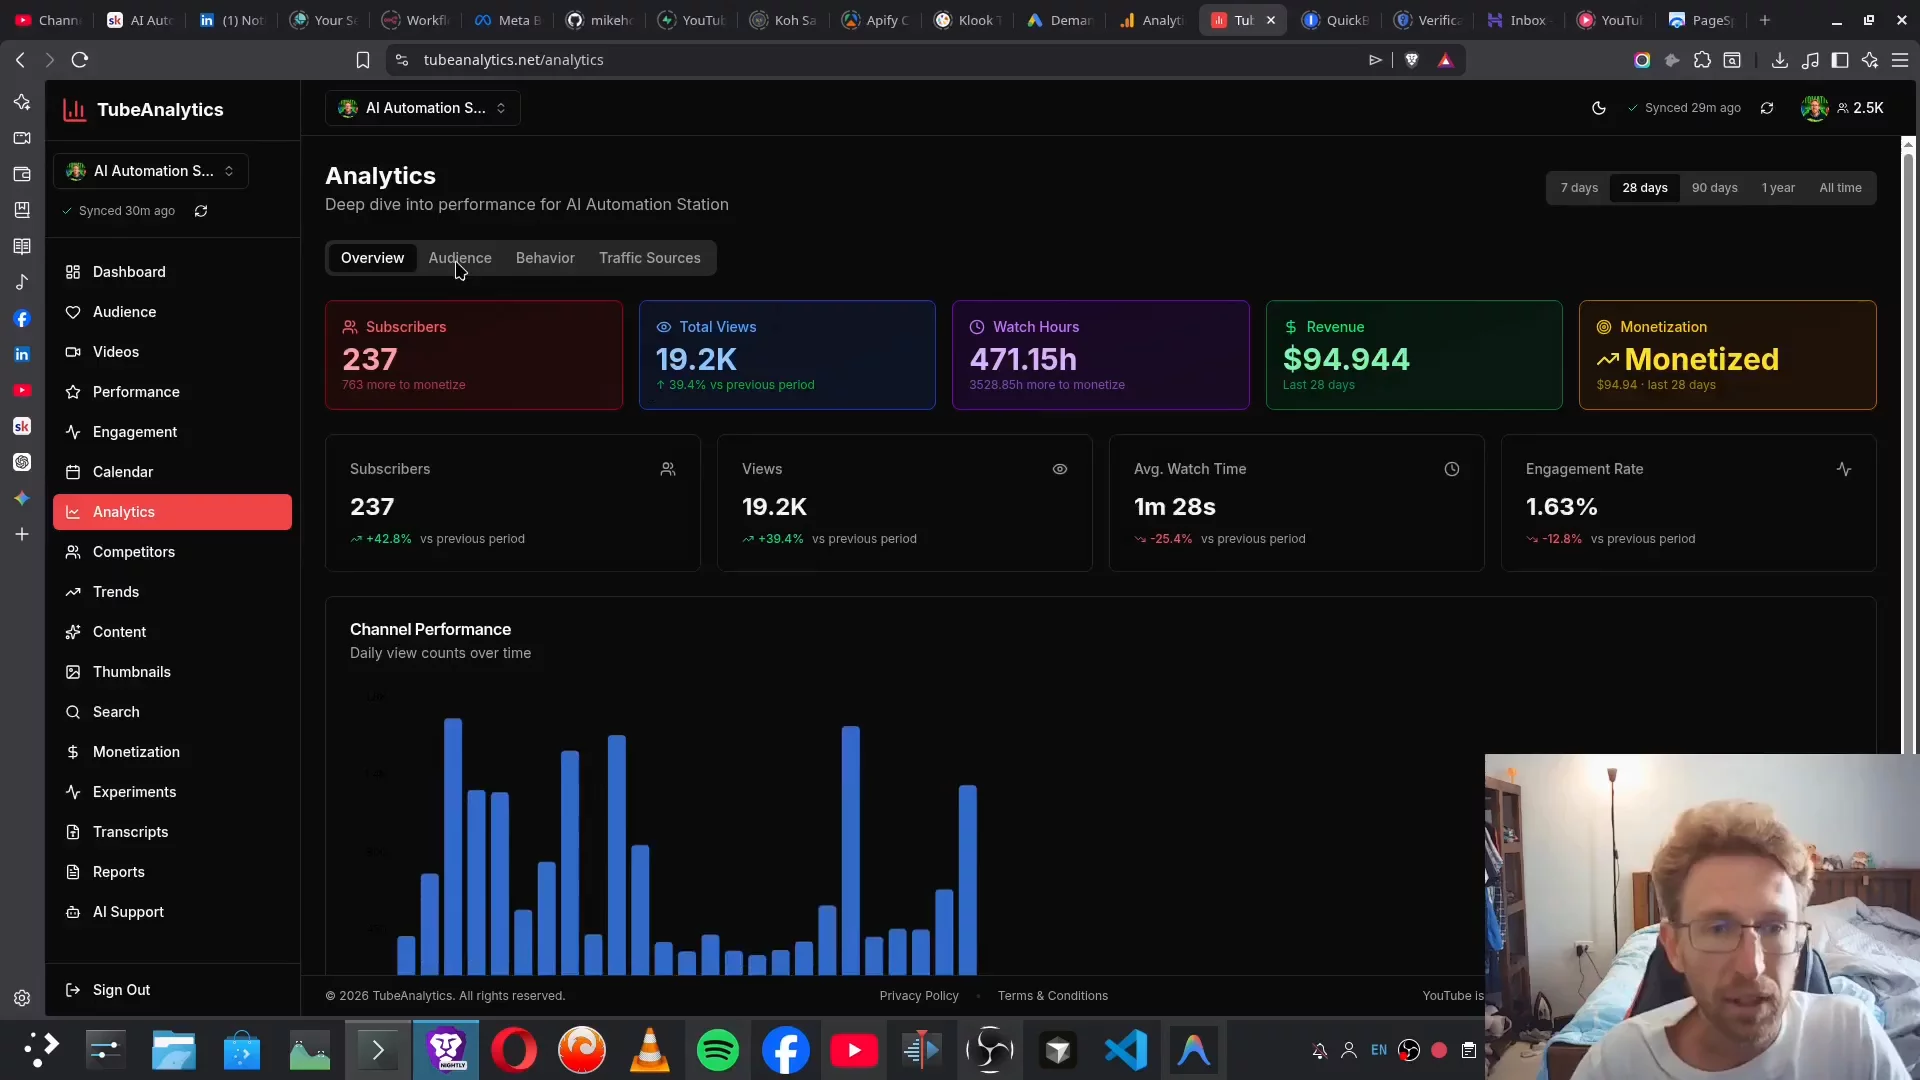Expand the AI Automation Station selector in sidebar

point(150,170)
